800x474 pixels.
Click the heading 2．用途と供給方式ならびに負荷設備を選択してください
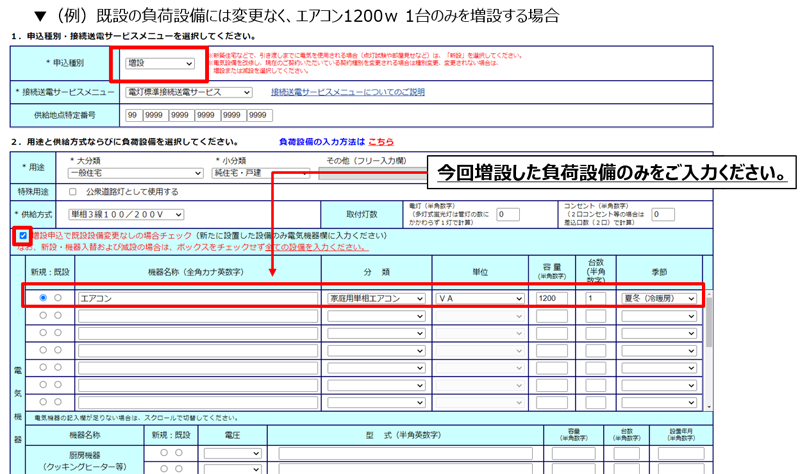point(124,142)
